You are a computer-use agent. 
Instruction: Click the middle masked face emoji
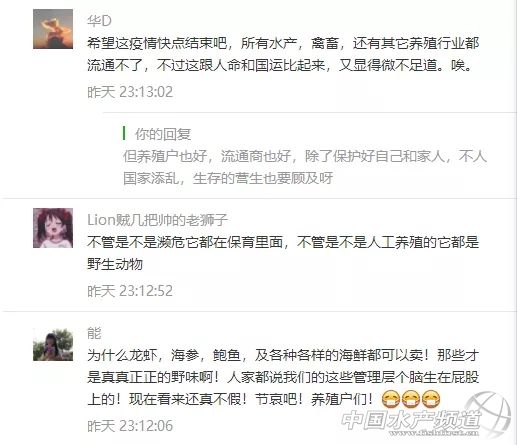(x=411, y=399)
